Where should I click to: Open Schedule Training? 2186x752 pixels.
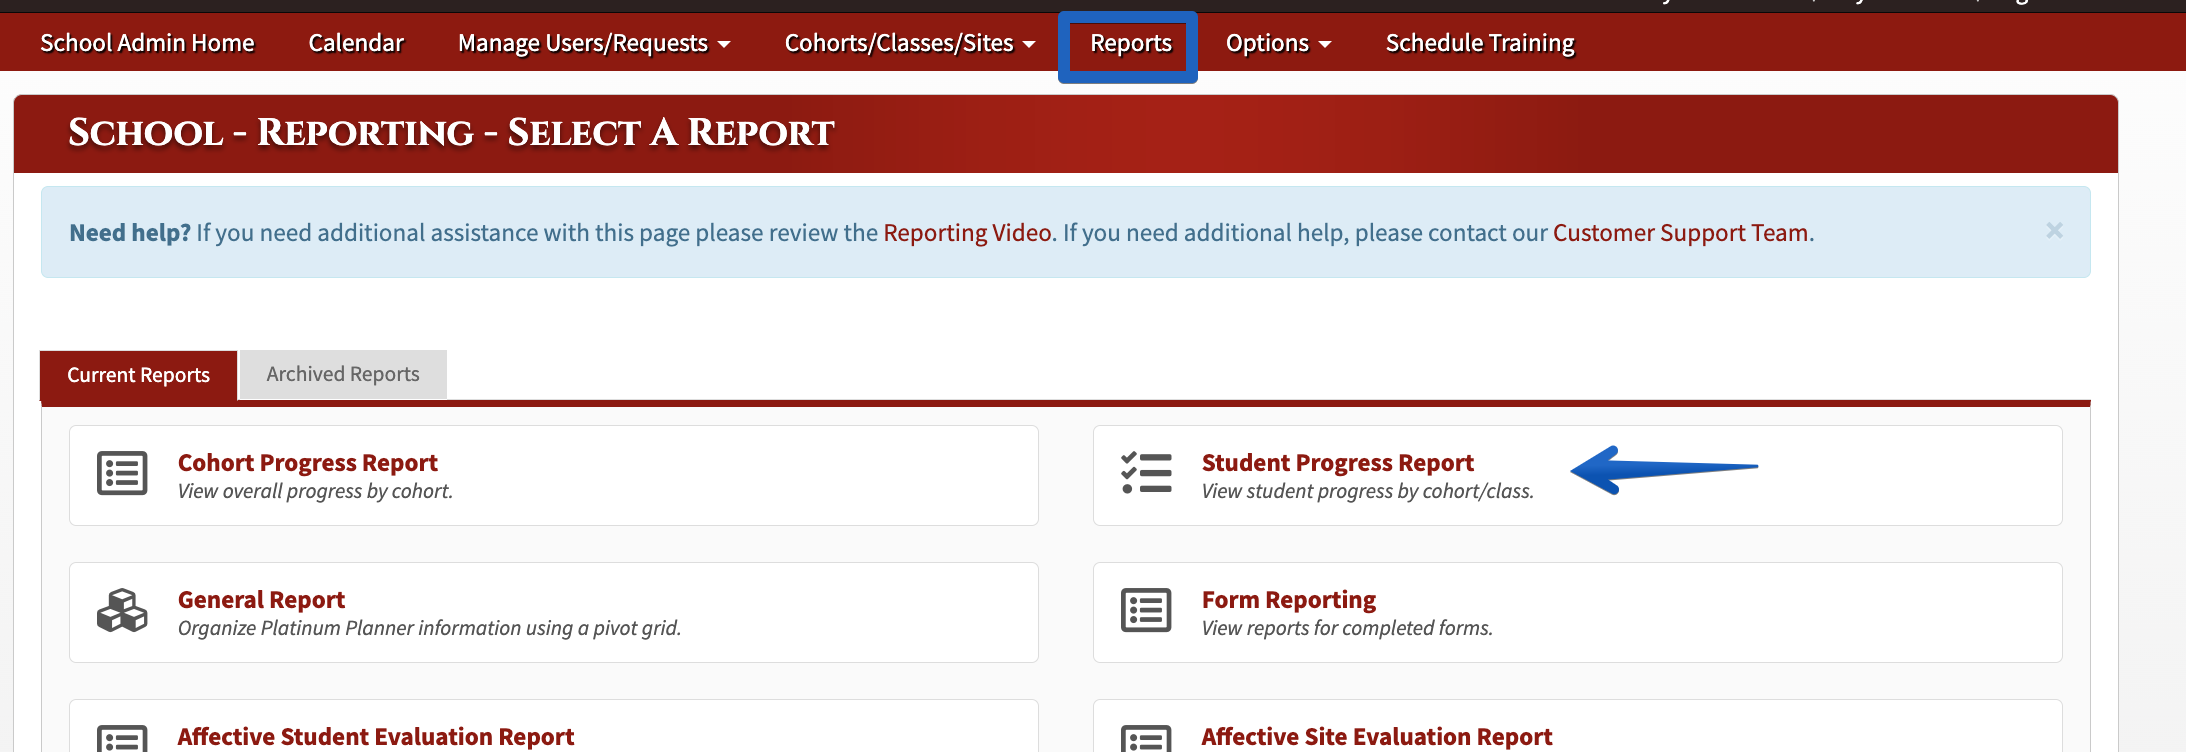[x=1480, y=43]
